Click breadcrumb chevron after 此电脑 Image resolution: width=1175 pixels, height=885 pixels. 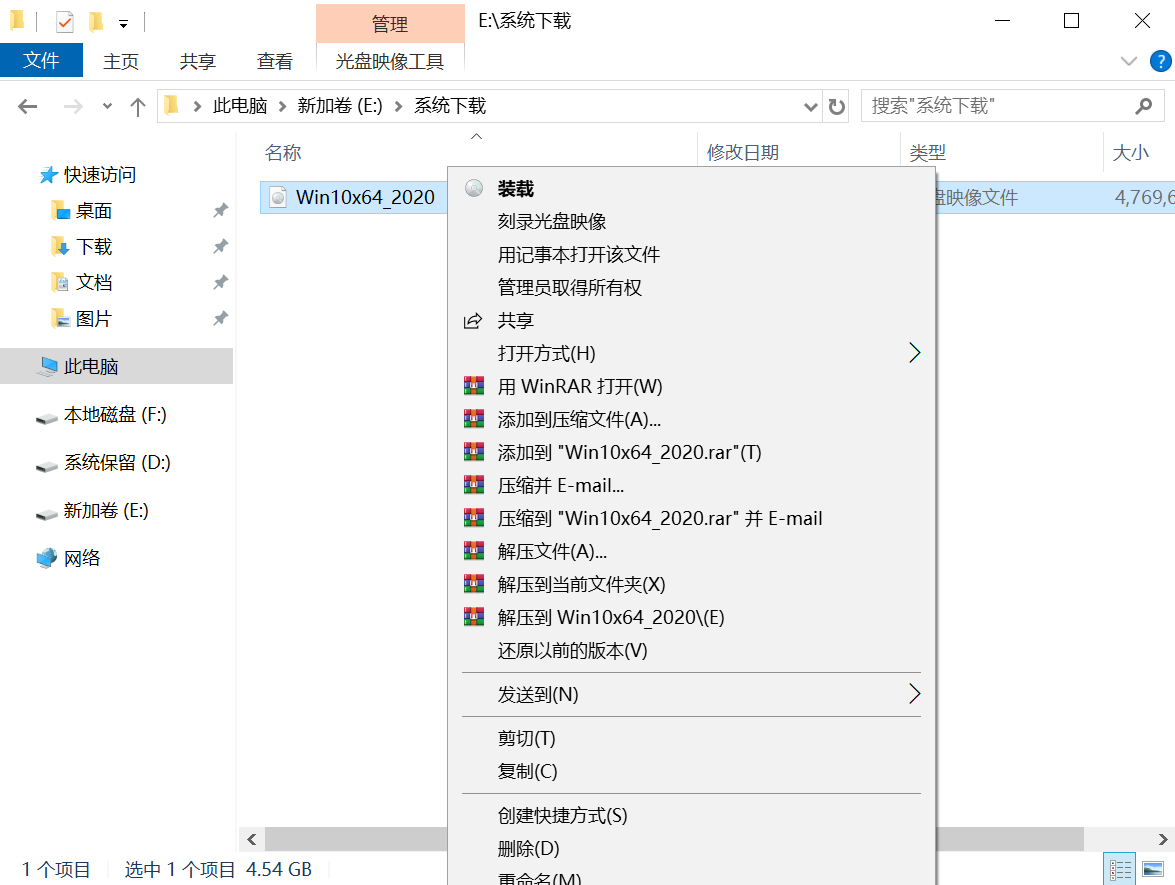pos(283,106)
